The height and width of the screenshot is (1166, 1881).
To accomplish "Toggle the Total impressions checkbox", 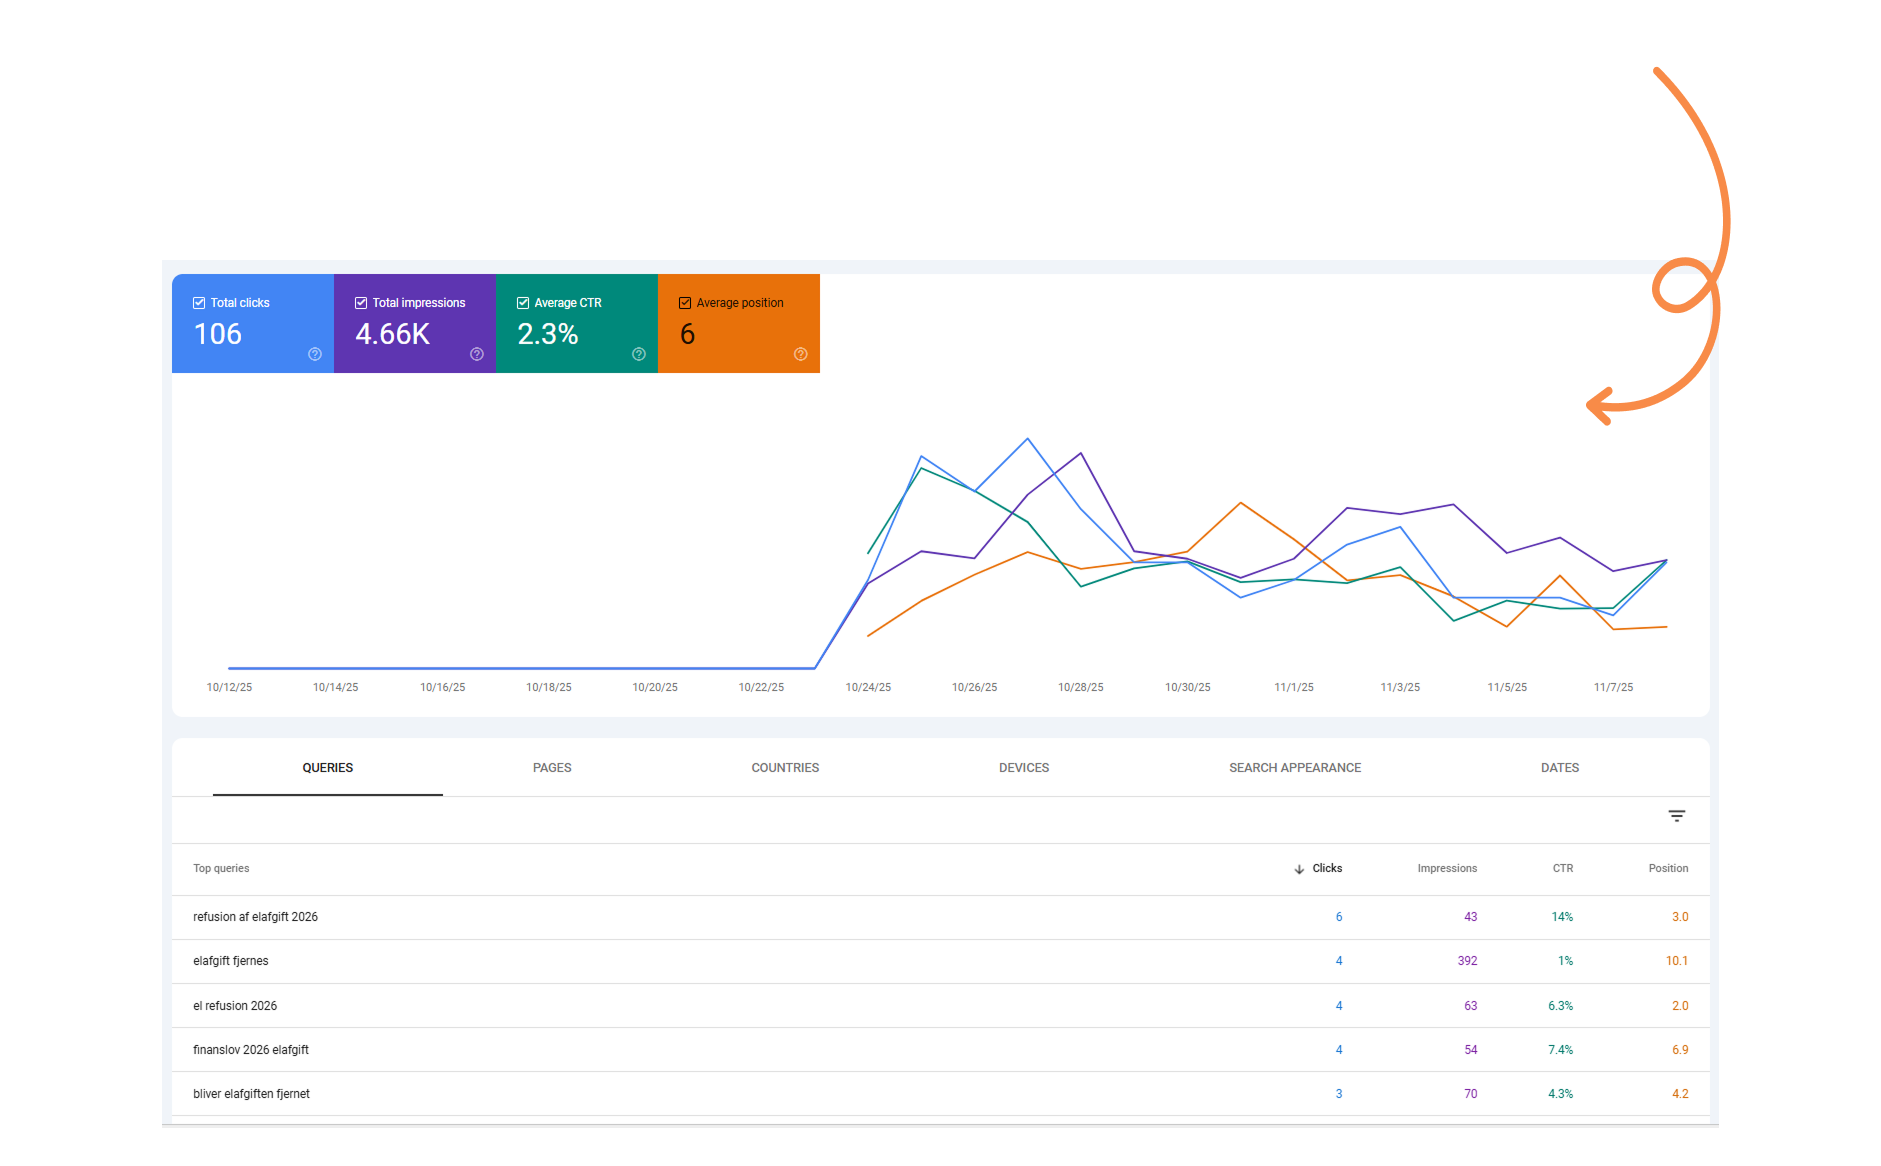I will click(x=361, y=303).
